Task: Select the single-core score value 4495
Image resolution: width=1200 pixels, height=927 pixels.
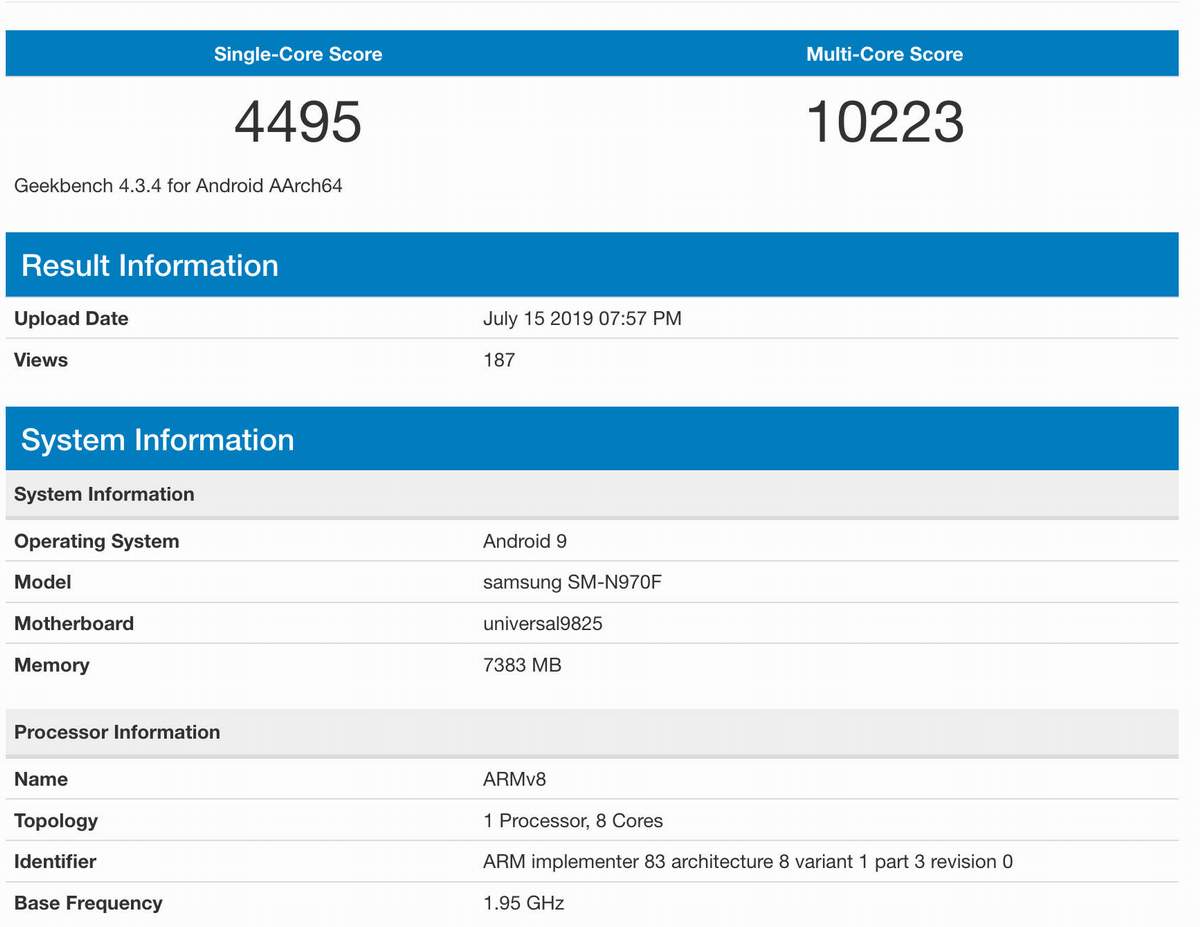Action: pos(298,122)
